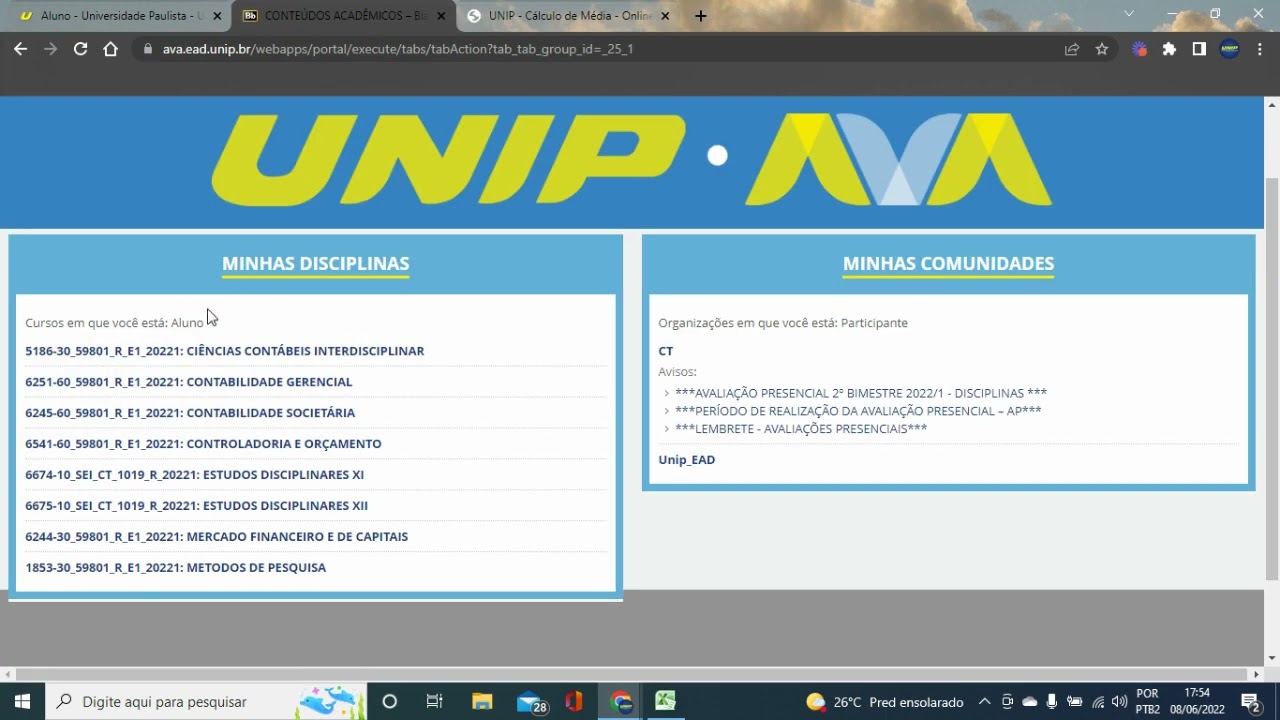Bookmark this page with the star icon
Screen dimensions: 1280x720
(x=1102, y=49)
